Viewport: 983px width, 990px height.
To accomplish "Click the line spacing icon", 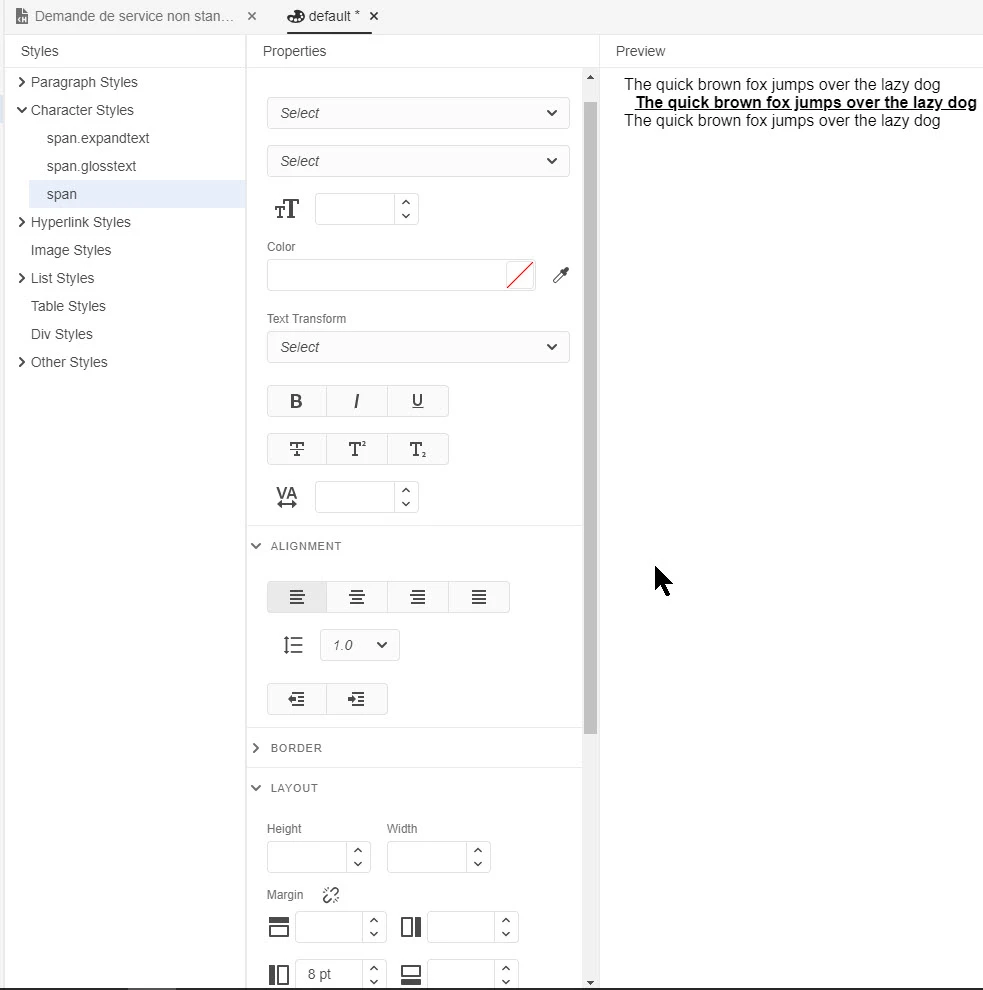I will click(293, 645).
